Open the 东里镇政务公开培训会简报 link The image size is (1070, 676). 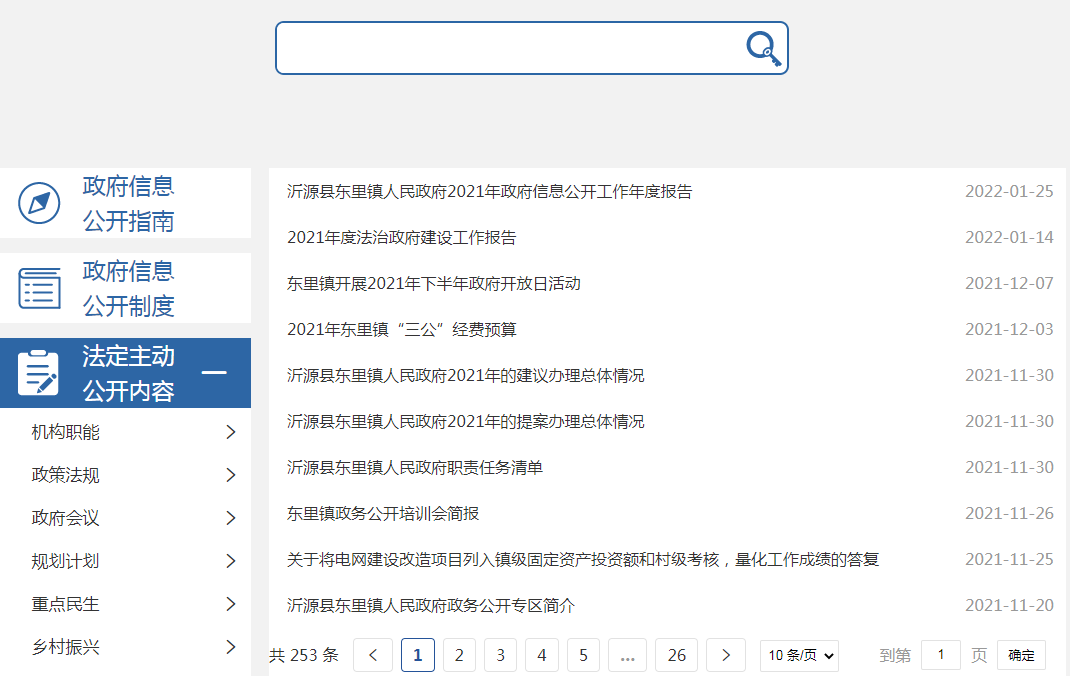pos(383,514)
